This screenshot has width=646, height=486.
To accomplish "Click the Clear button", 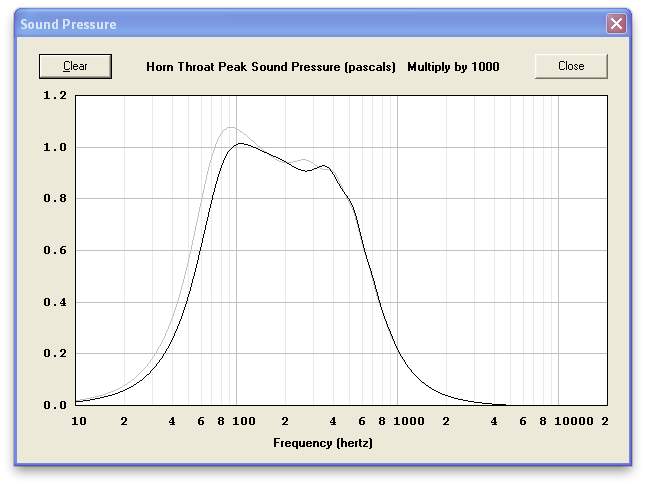I will [x=75, y=66].
